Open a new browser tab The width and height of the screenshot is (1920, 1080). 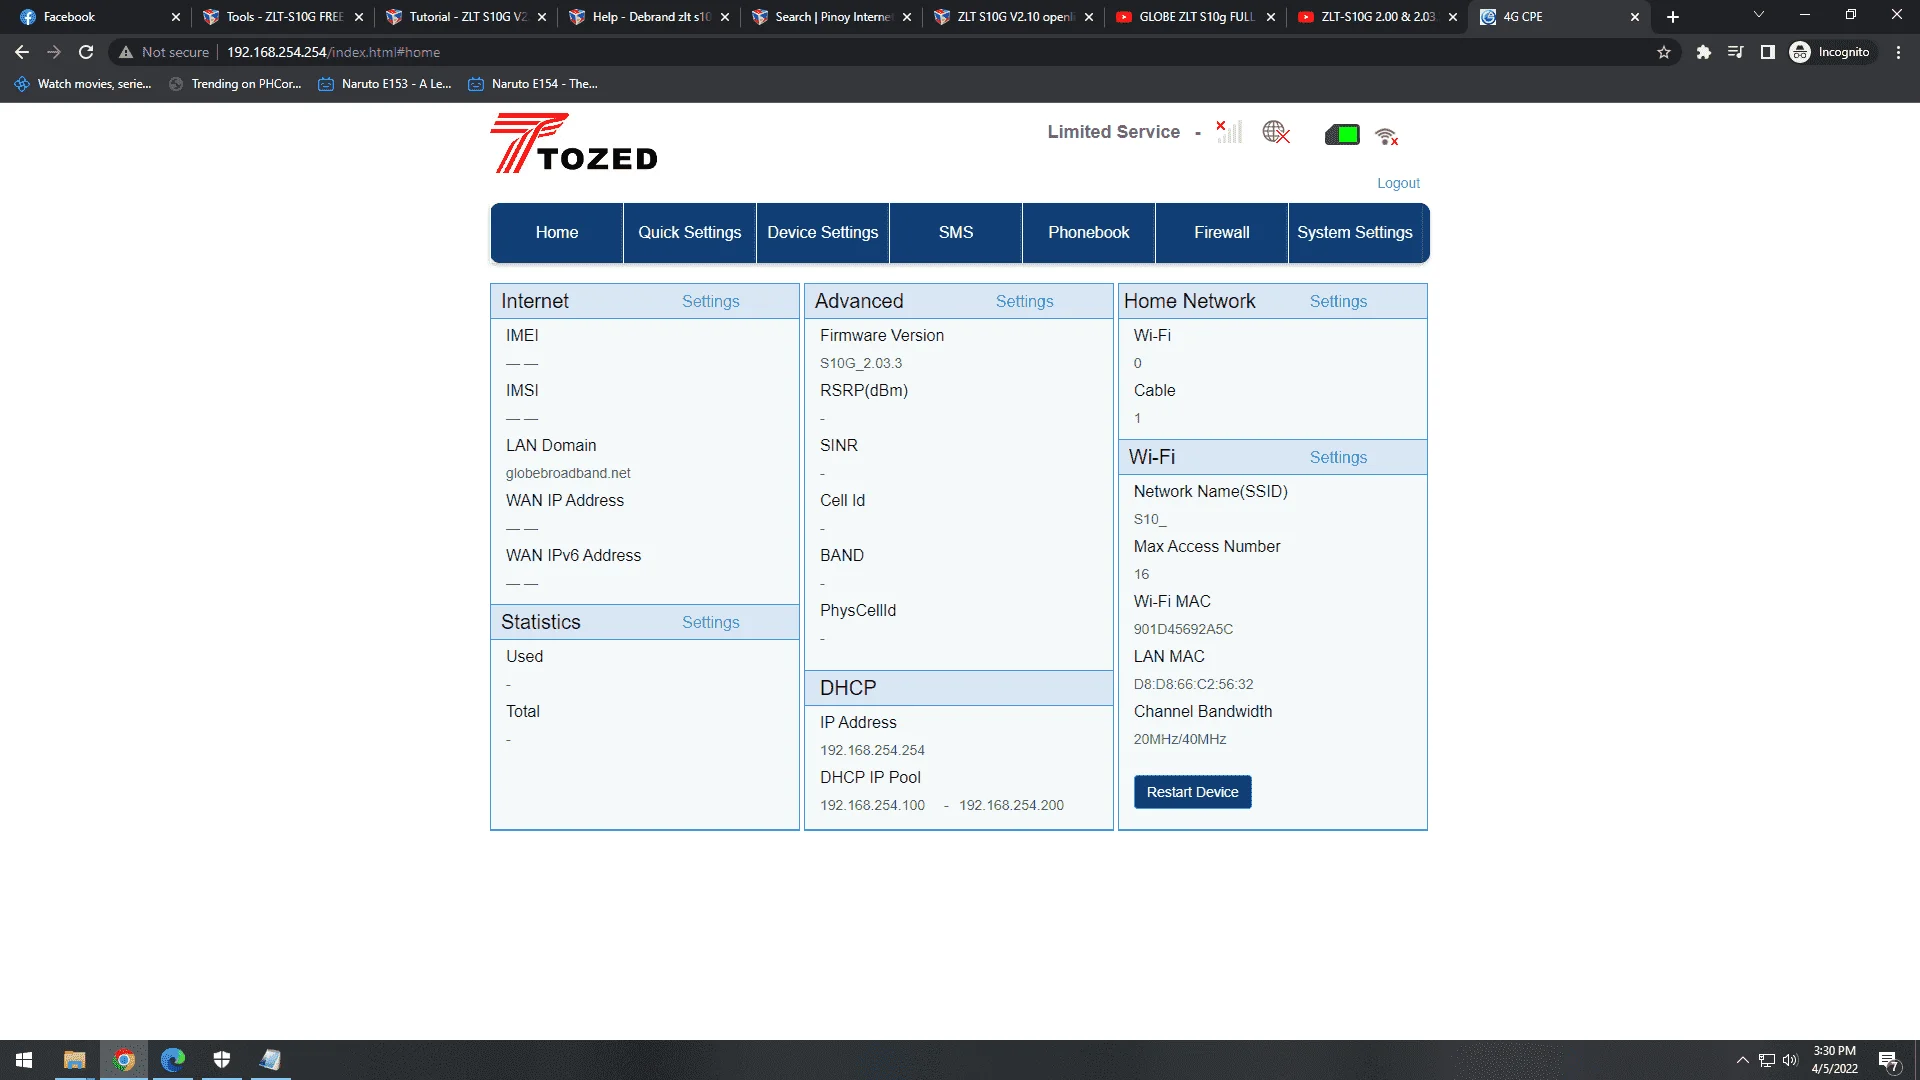pos(1673,17)
